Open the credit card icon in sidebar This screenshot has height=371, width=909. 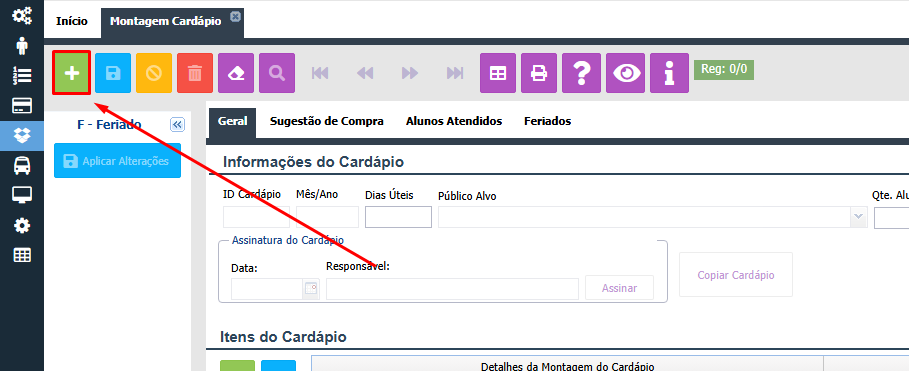[22, 106]
